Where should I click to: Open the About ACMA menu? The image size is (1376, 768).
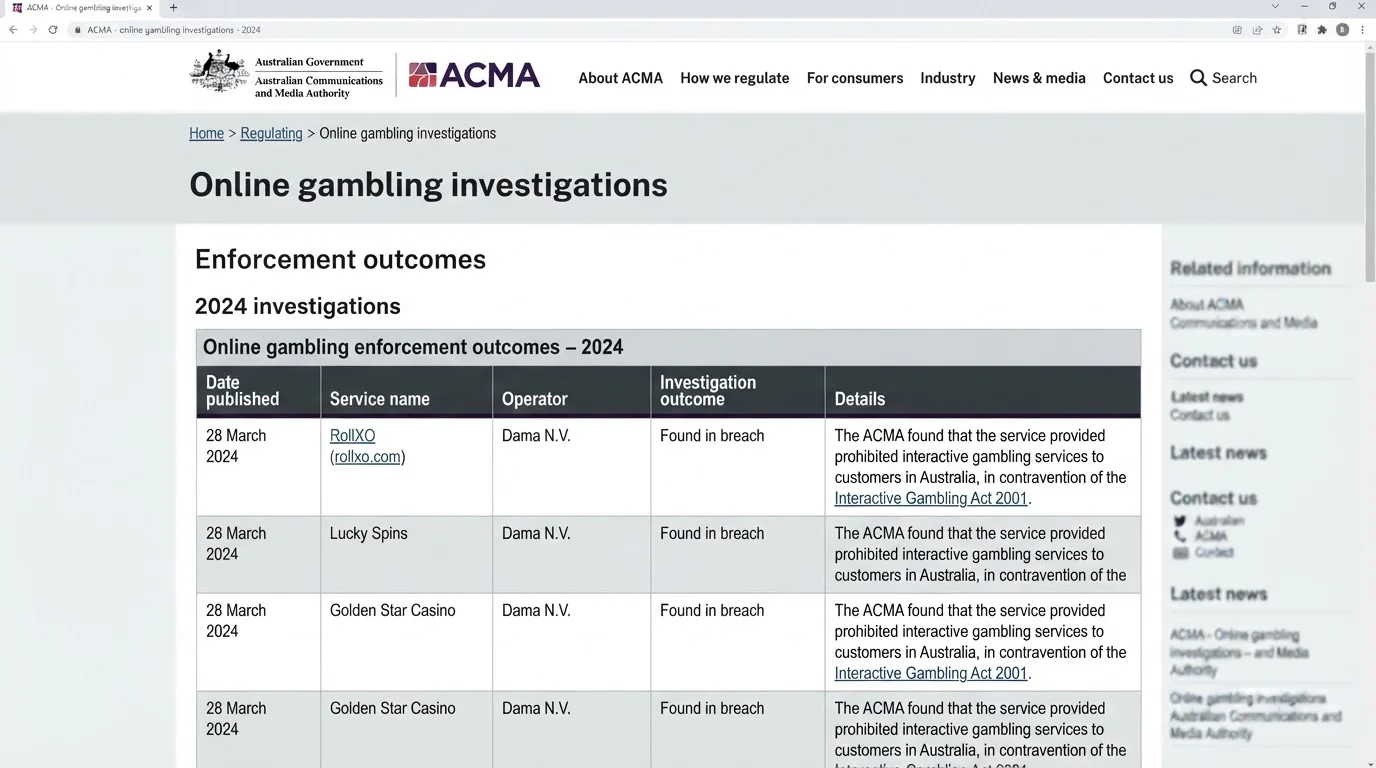coord(620,78)
